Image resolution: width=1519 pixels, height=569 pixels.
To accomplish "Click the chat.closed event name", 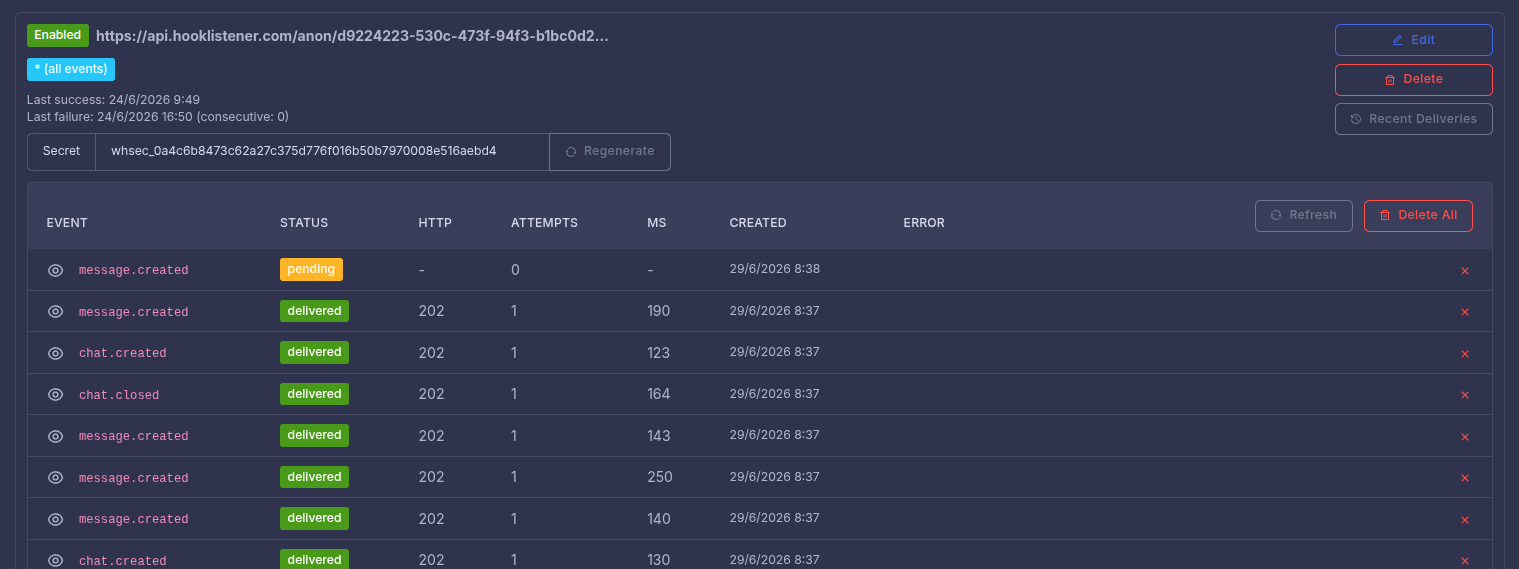I will coord(119,395).
